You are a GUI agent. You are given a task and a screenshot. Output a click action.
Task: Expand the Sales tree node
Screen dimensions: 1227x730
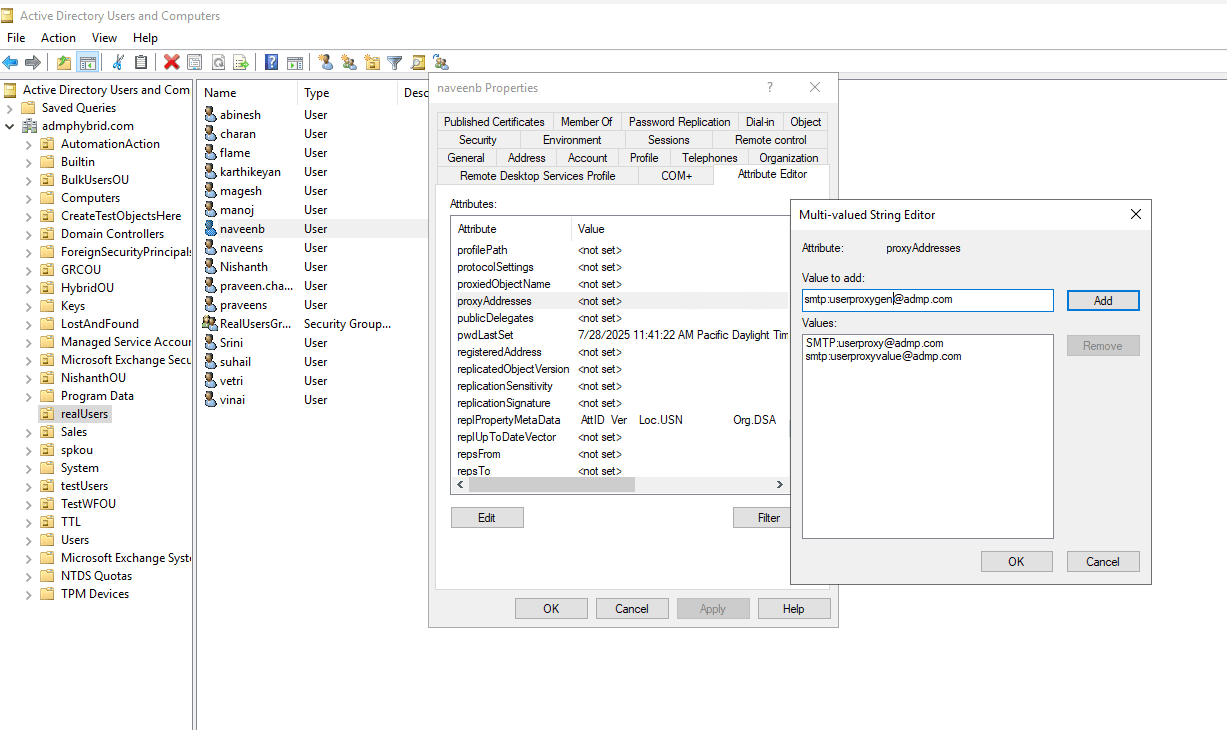coord(28,432)
